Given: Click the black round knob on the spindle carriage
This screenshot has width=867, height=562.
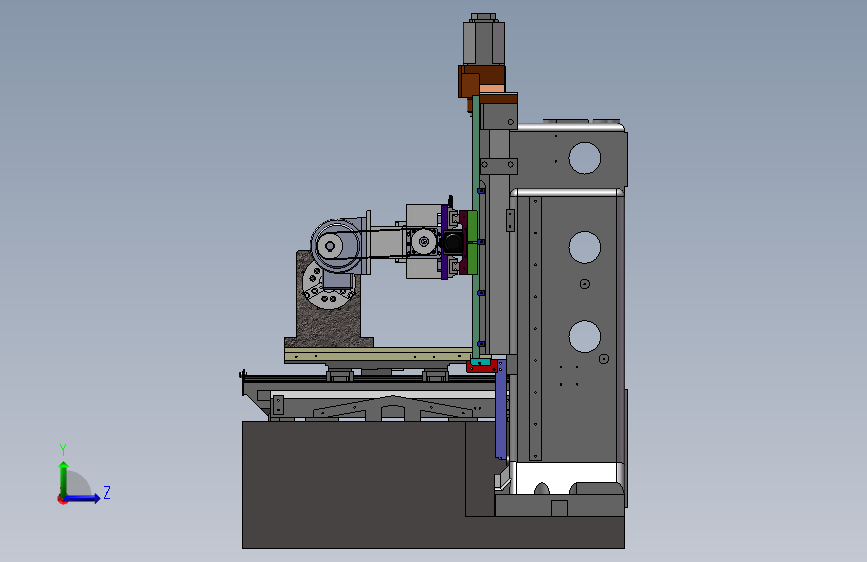Looking at the screenshot, I should tap(453, 242).
